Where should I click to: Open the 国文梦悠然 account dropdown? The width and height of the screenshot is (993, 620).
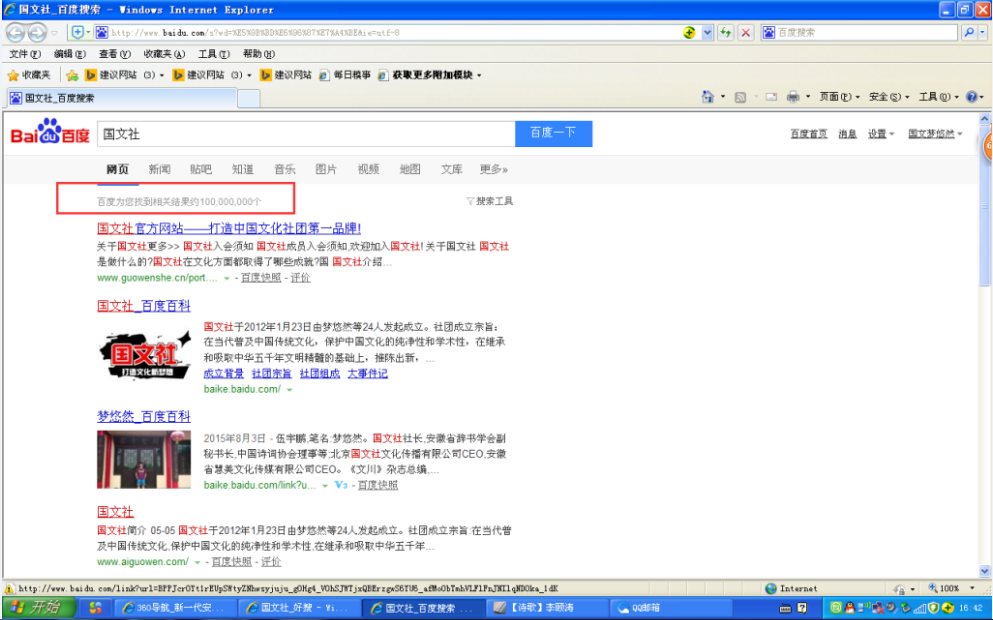pyautogui.click(x=935, y=134)
